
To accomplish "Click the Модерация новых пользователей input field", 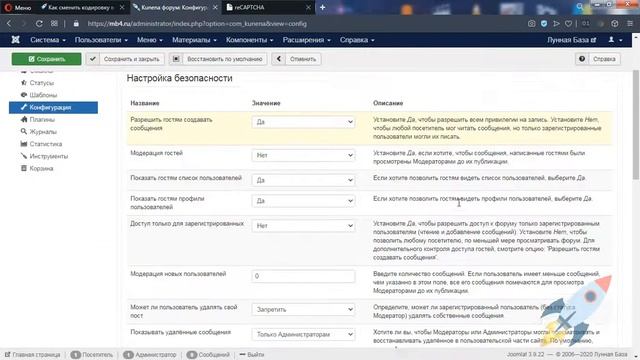I will point(303,276).
